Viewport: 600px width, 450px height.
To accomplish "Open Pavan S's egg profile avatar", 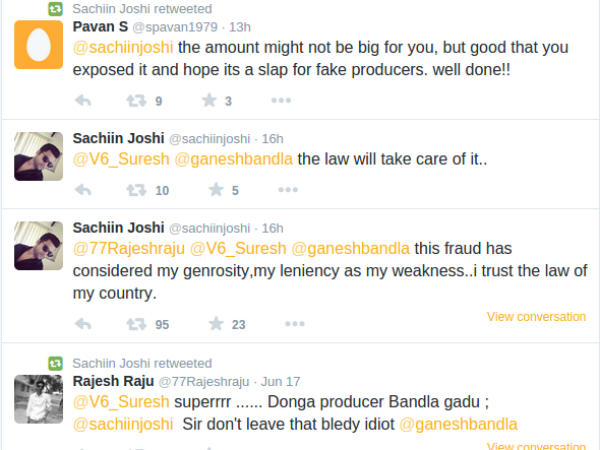I will [x=39, y=44].
